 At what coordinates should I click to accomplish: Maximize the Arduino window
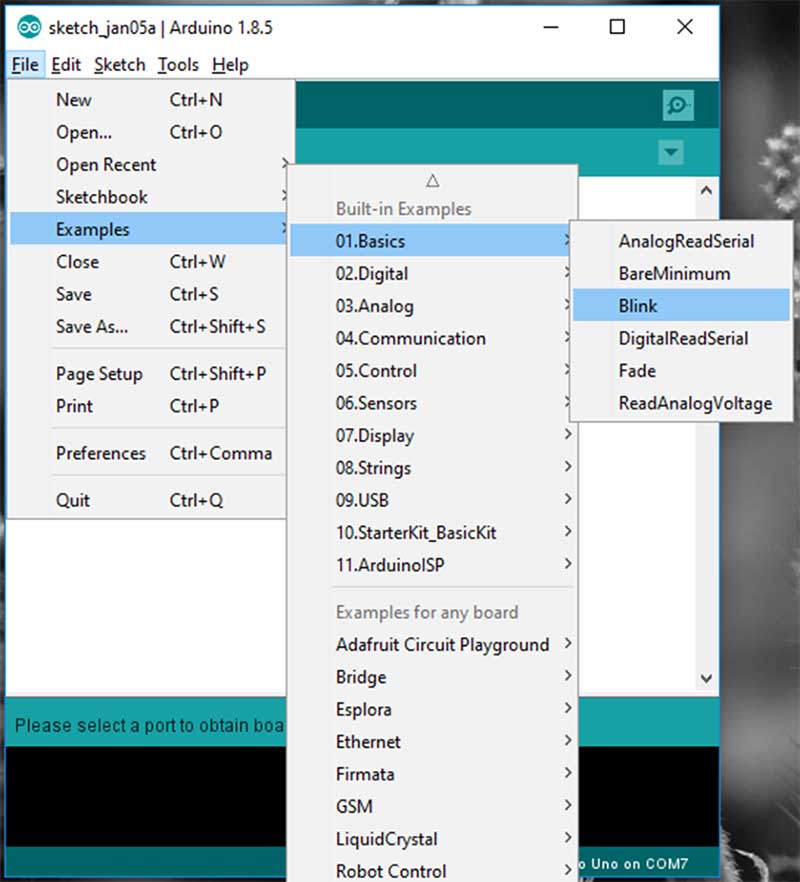pyautogui.click(x=617, y=27)
